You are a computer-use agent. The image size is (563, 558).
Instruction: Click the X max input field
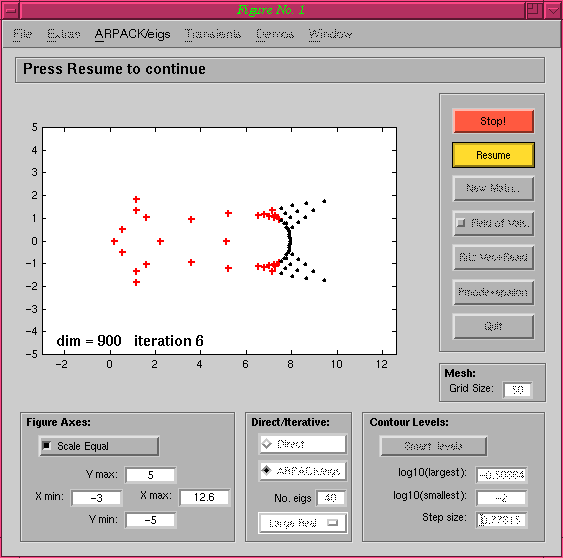[204, 497]
